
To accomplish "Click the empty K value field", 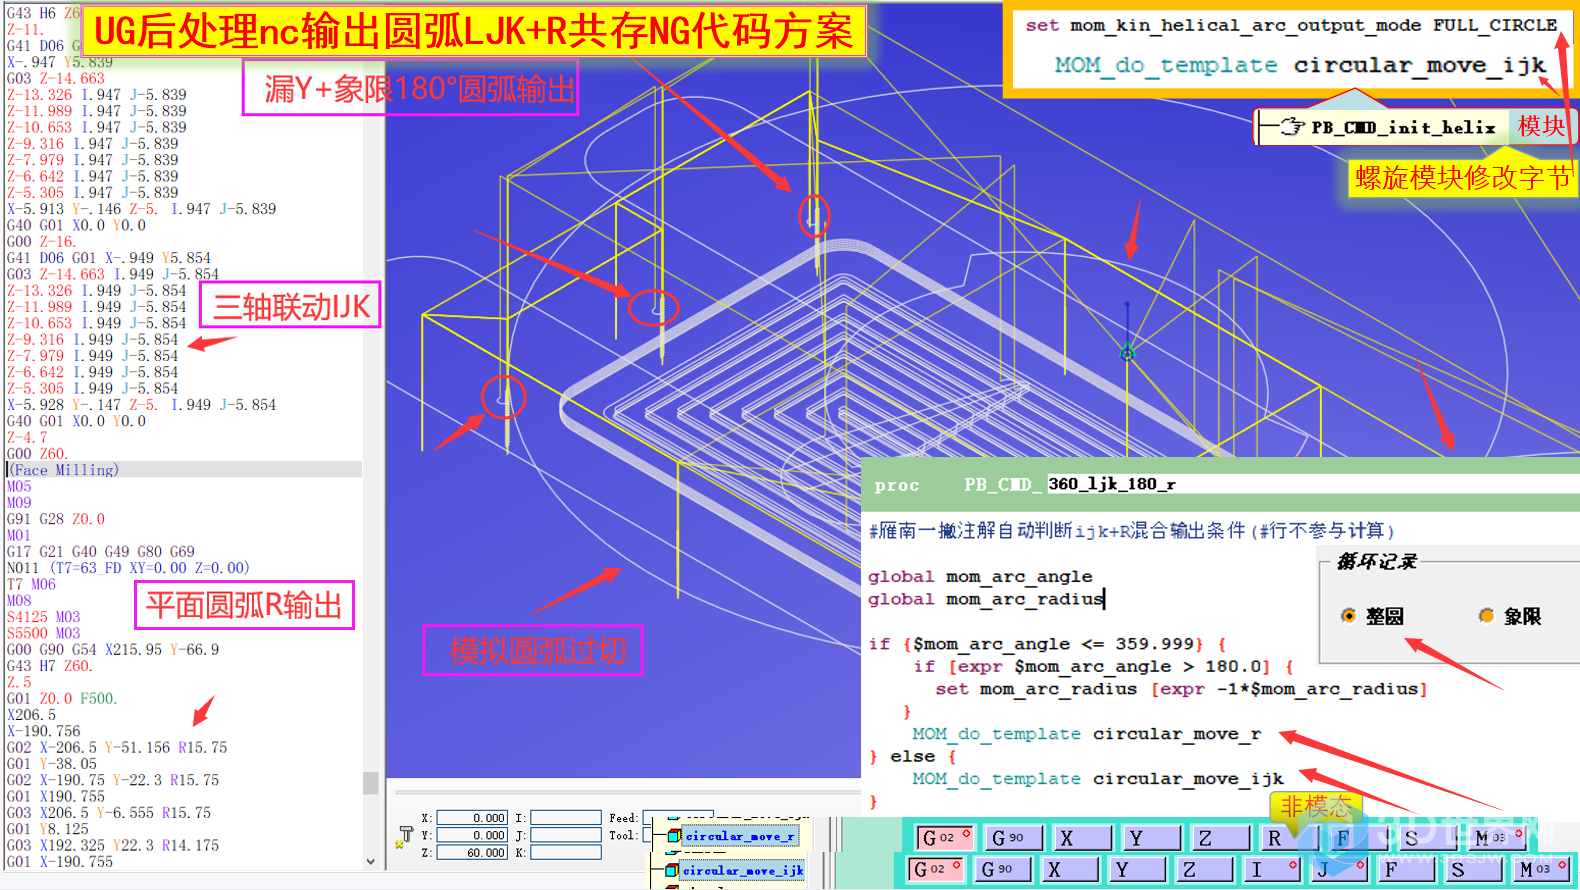I will click(565, 852).
